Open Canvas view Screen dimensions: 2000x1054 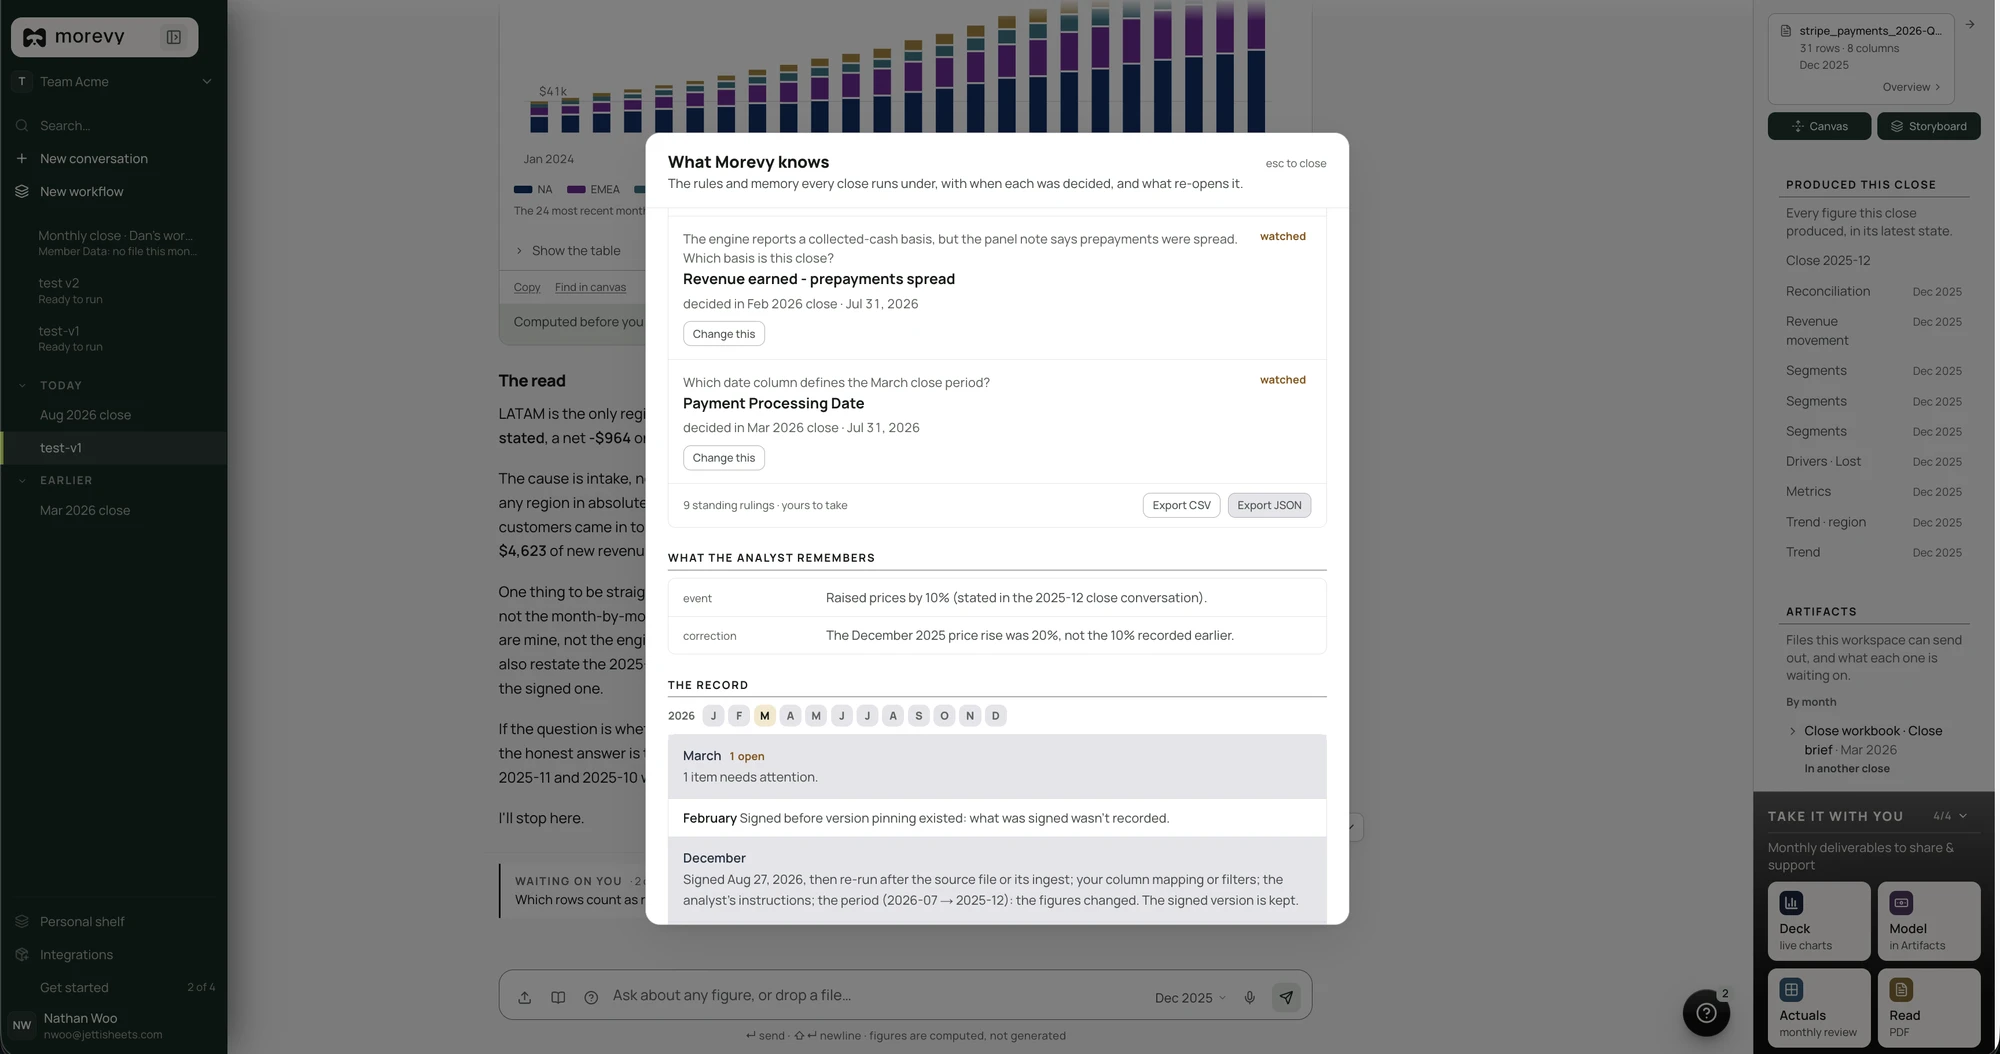1819,126
